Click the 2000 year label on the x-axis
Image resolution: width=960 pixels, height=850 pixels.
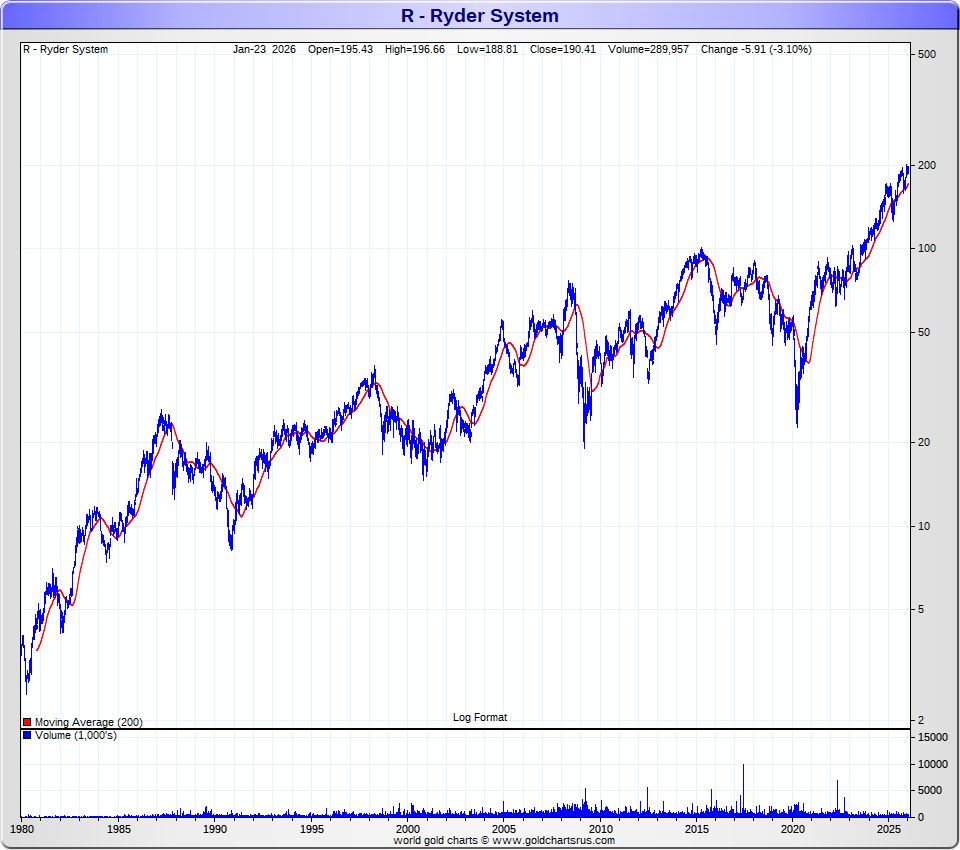(408, 830)
